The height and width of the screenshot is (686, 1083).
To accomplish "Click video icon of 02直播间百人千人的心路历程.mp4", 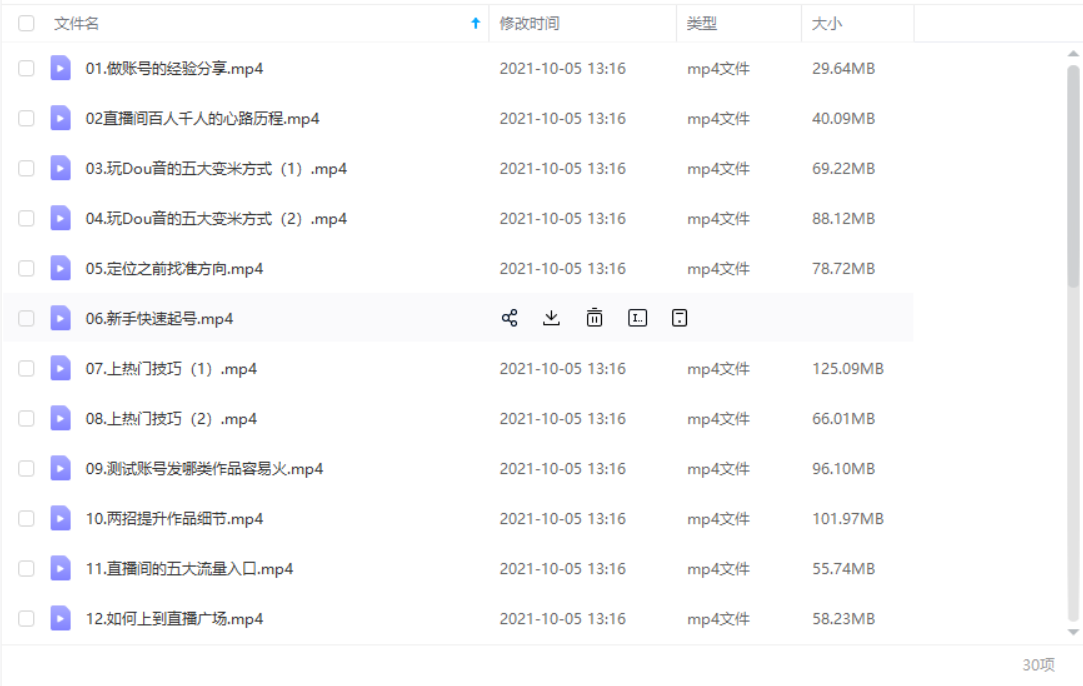I will pos(61,118).
